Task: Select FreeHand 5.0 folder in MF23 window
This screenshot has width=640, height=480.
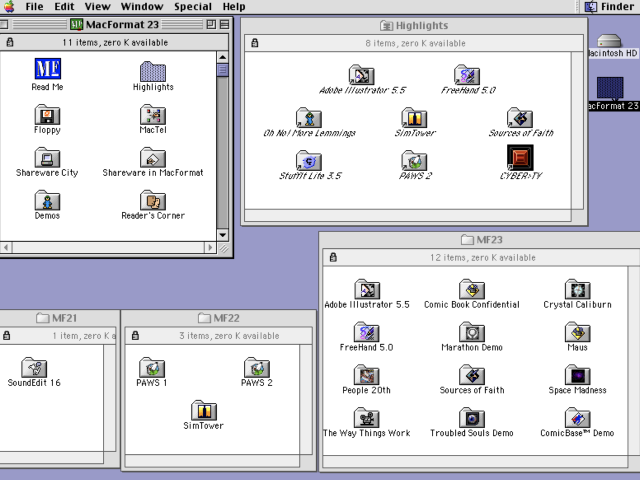Action: pyautogui.click(x=367, y=332)
